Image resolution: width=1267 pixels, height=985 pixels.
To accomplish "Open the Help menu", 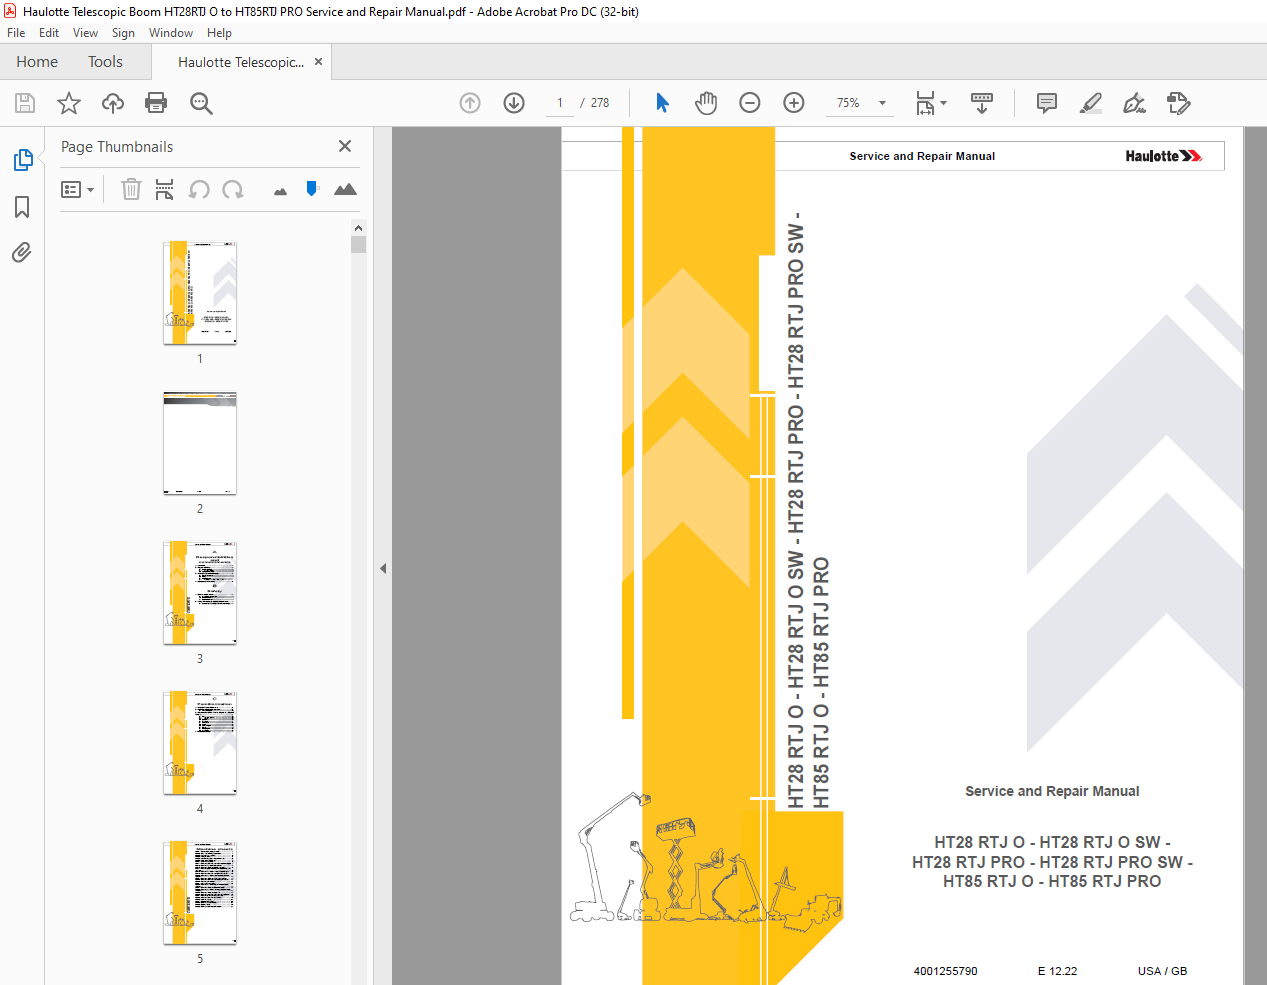I will [219, 33].
